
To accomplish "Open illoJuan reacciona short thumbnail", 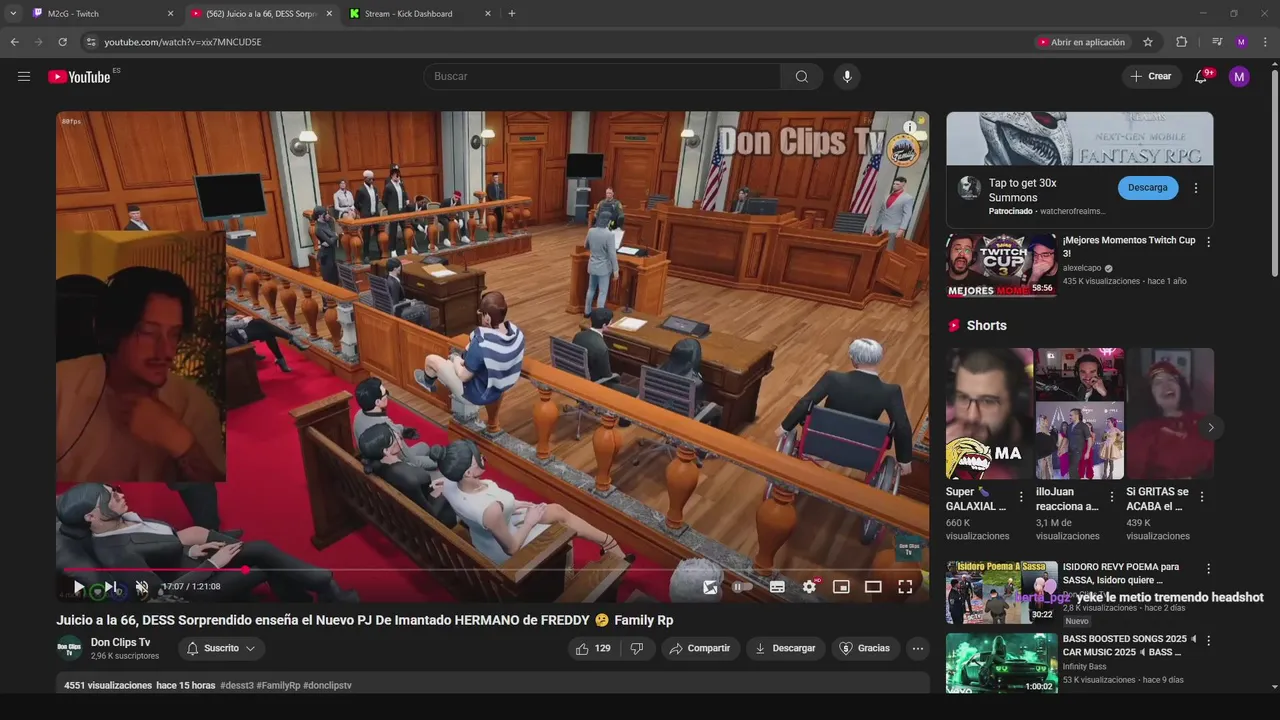I will 1080,413.
